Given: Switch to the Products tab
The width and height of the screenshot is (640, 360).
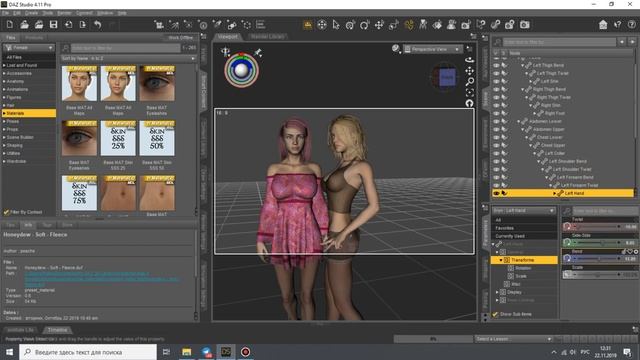Looking at the screenshot, I should click(x=34, y=38).
